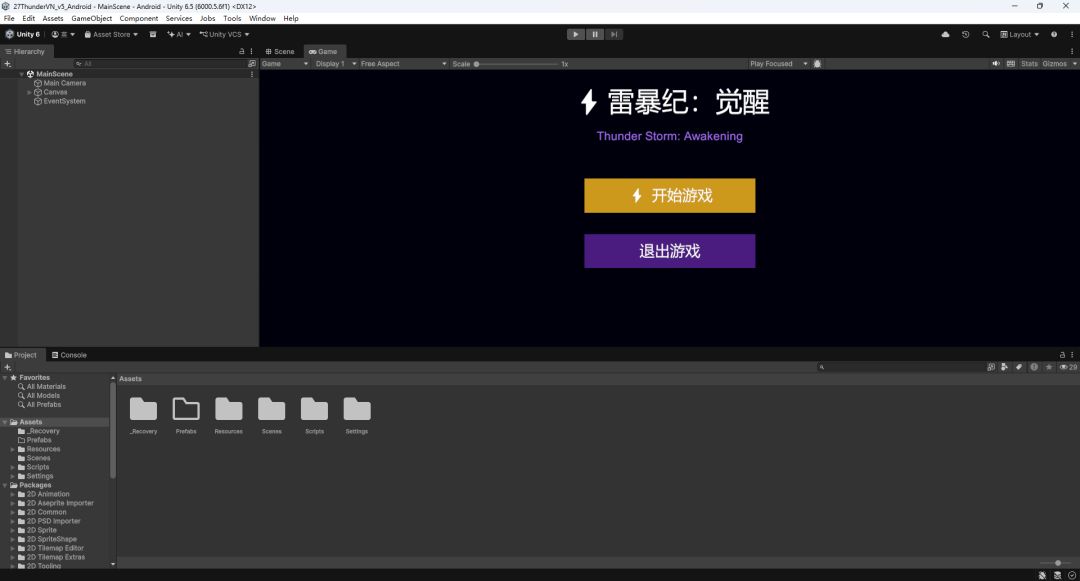Open the account dropdown next to Unity 6
The width and height of the screenshot is (1080, 581).
[x=63, y=34]
